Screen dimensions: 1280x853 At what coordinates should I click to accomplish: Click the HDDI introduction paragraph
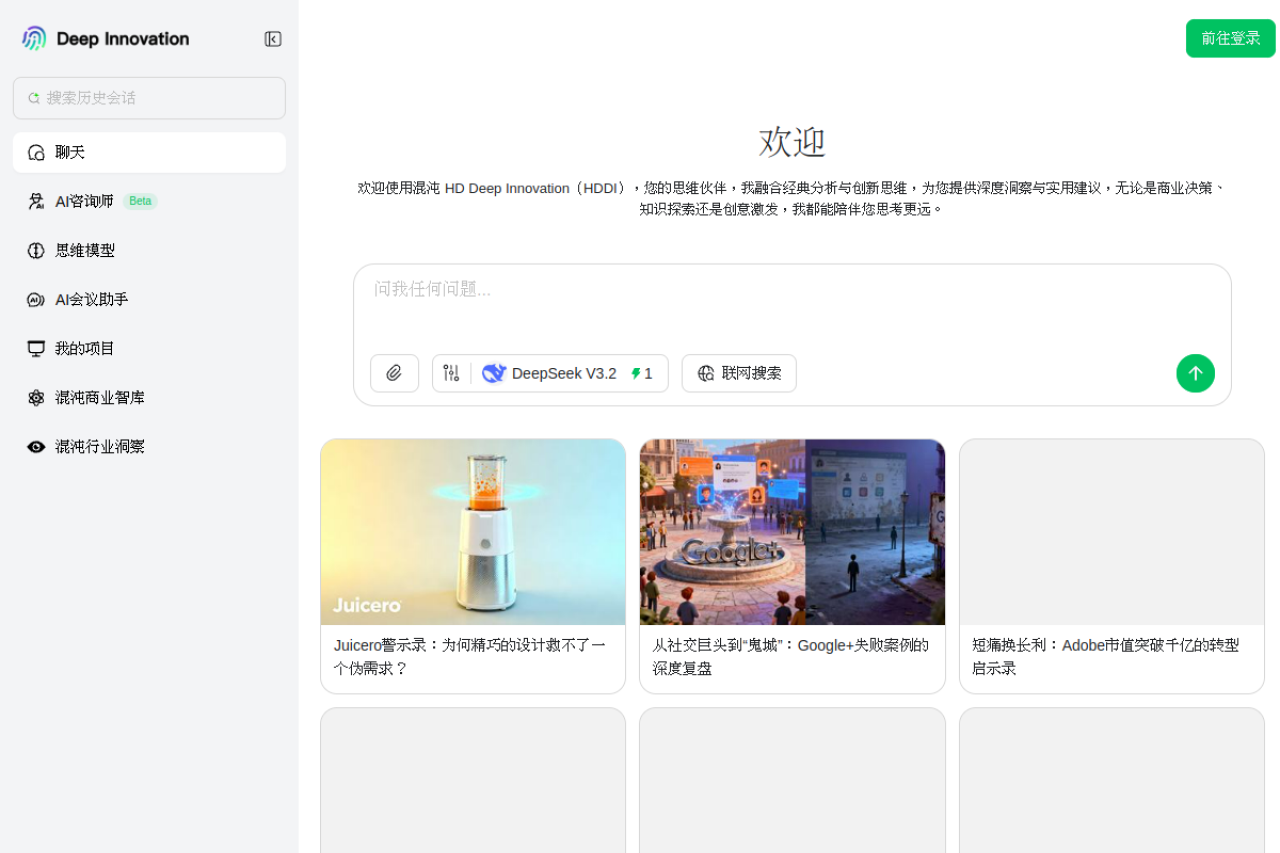coord(792,199)
